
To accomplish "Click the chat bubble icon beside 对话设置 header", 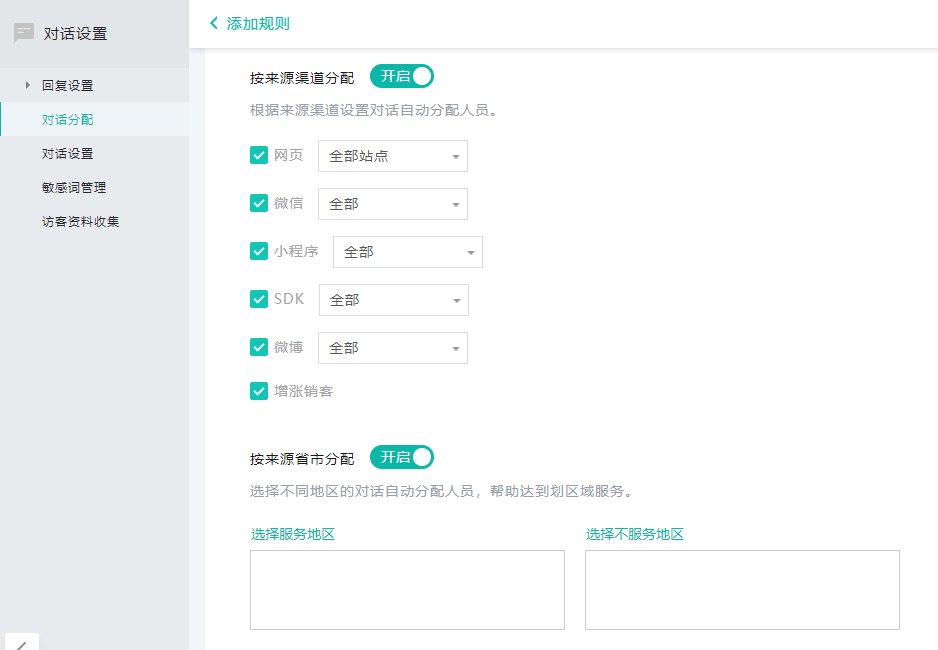I will pos(24,33).
